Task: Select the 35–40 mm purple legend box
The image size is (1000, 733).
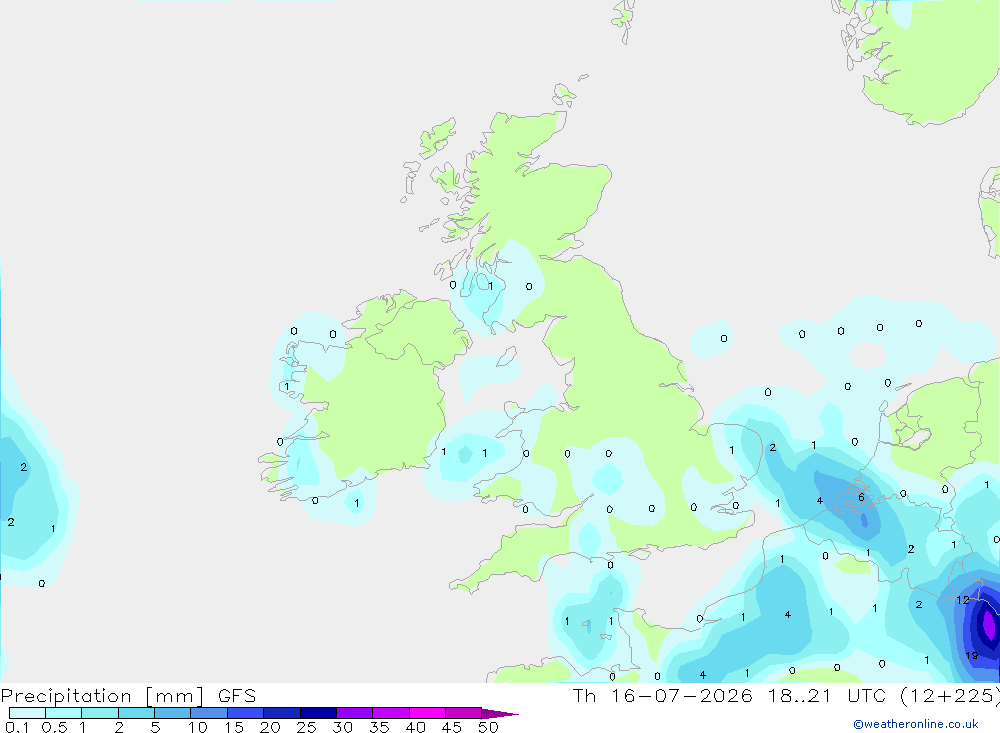Action: [391, 713]
